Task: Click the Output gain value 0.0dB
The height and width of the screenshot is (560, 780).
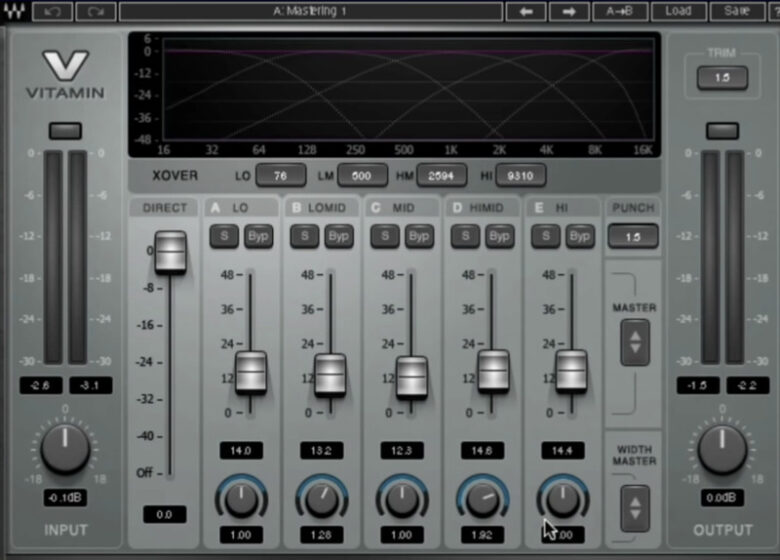Action: point(722,497)
